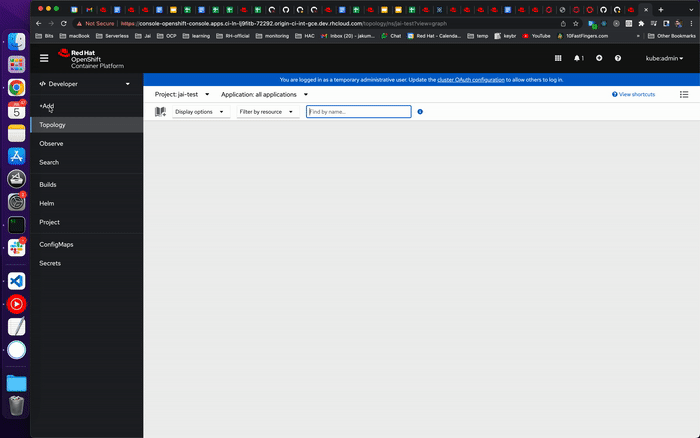Screen dimensions: 700x438
Task: Open the application launcher grid
Action: click(558, 58)
